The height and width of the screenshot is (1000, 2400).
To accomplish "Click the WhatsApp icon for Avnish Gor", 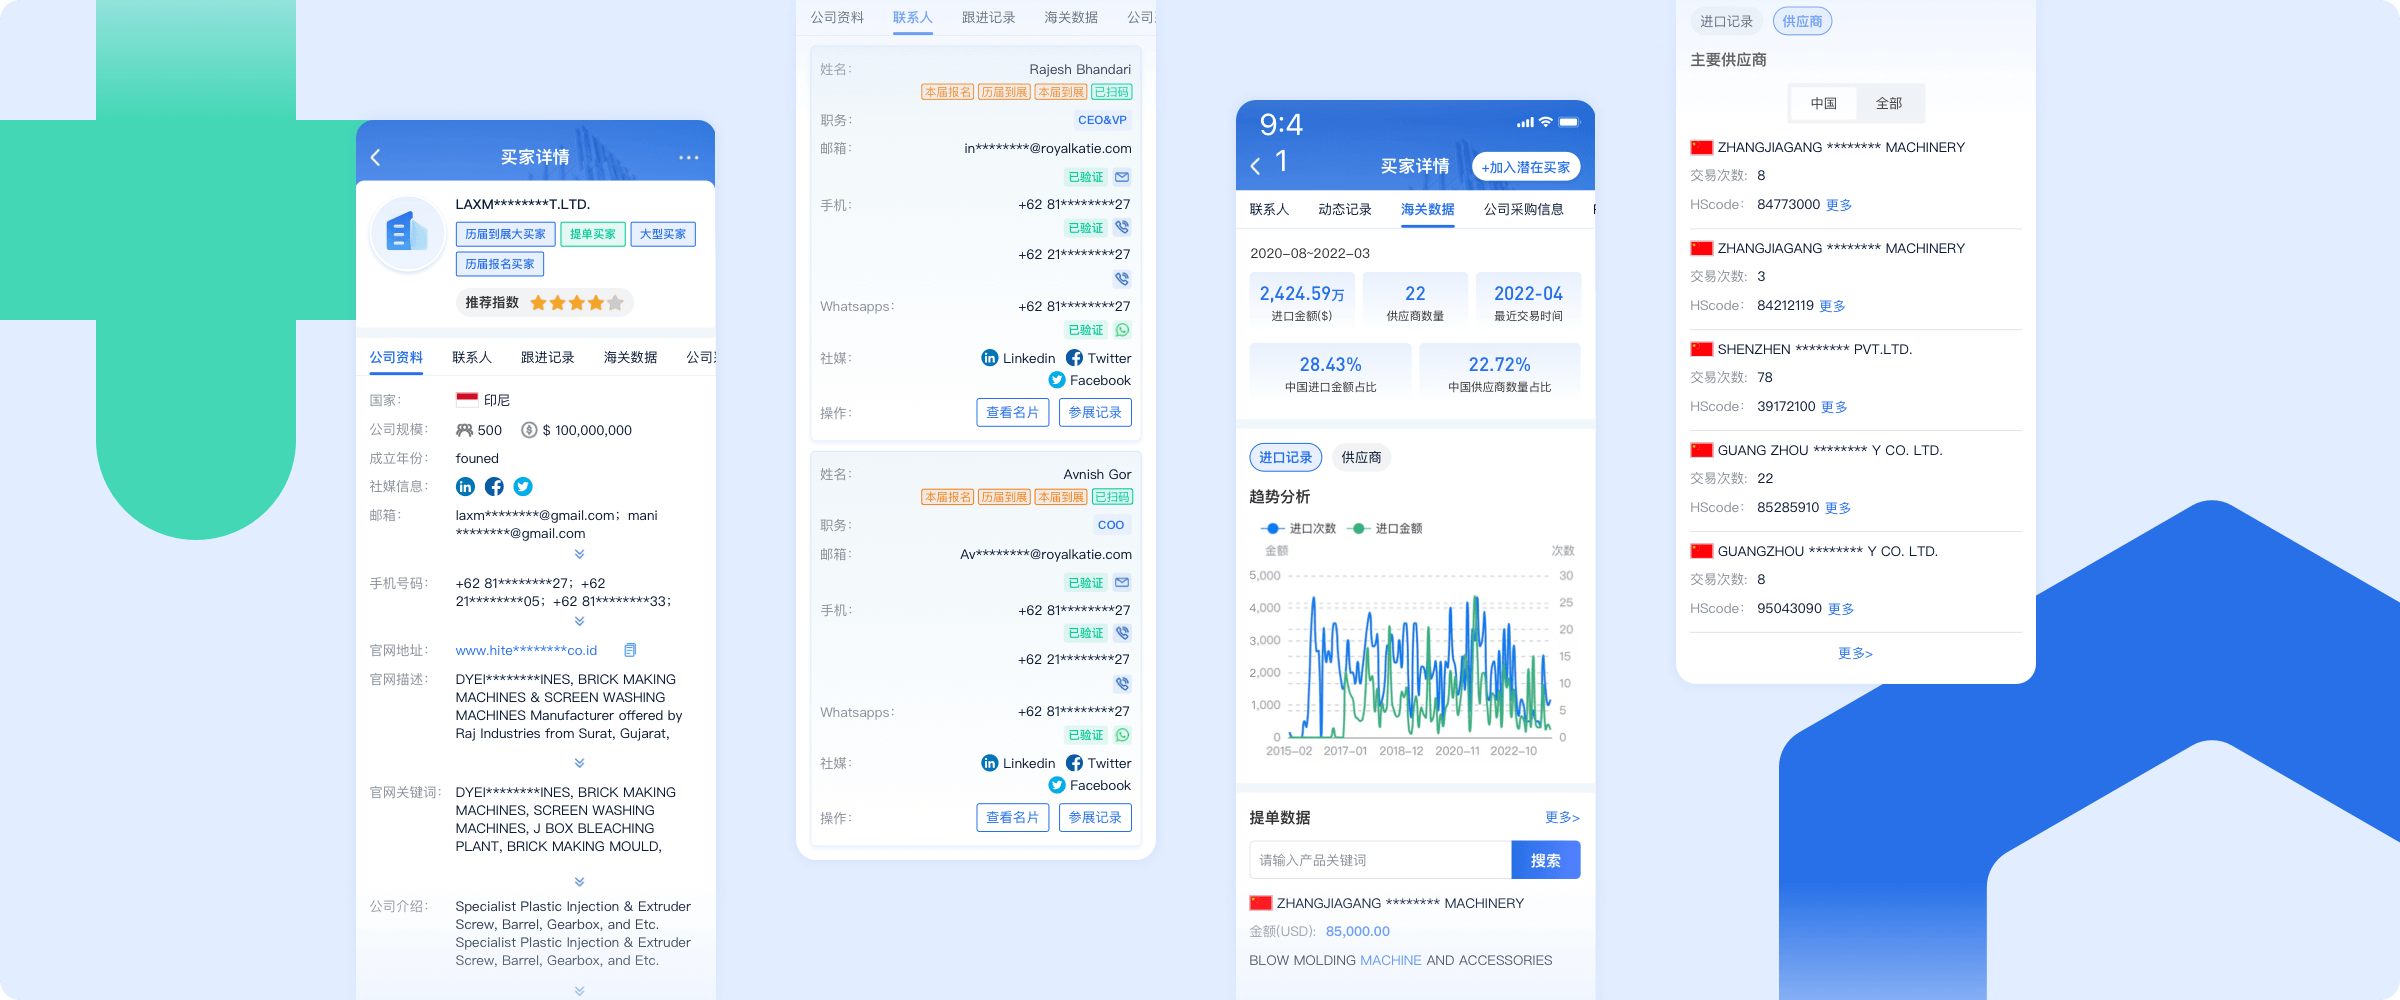I will [x=1122, y=735].
